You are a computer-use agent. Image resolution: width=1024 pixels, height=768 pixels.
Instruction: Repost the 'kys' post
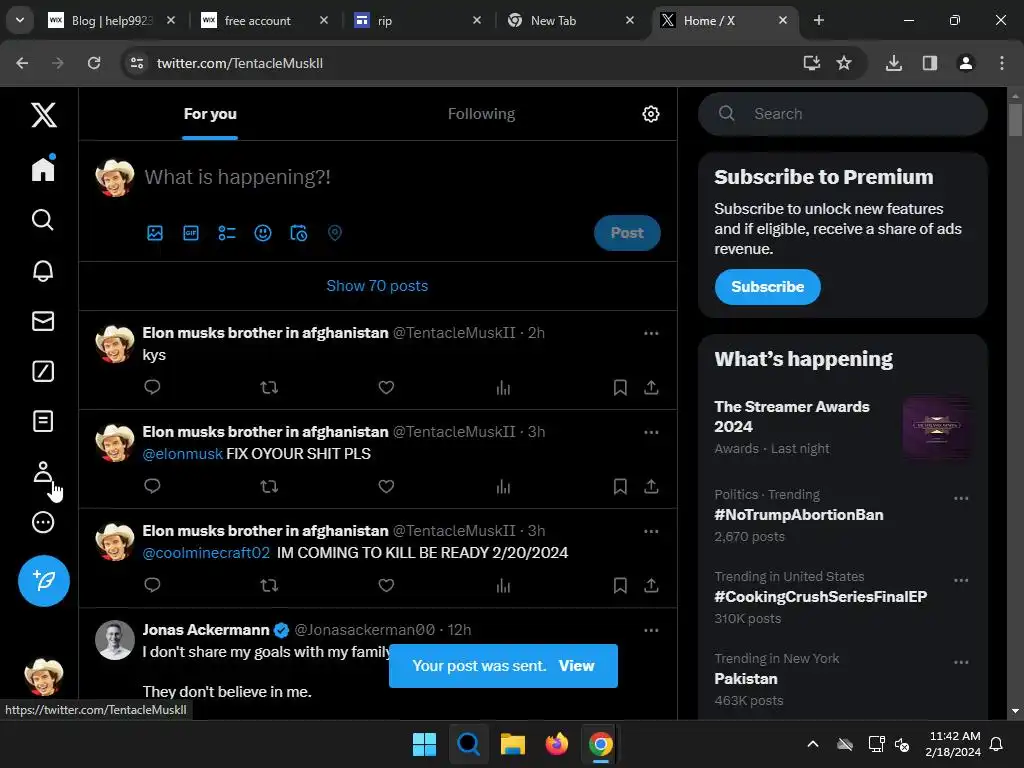269,387
